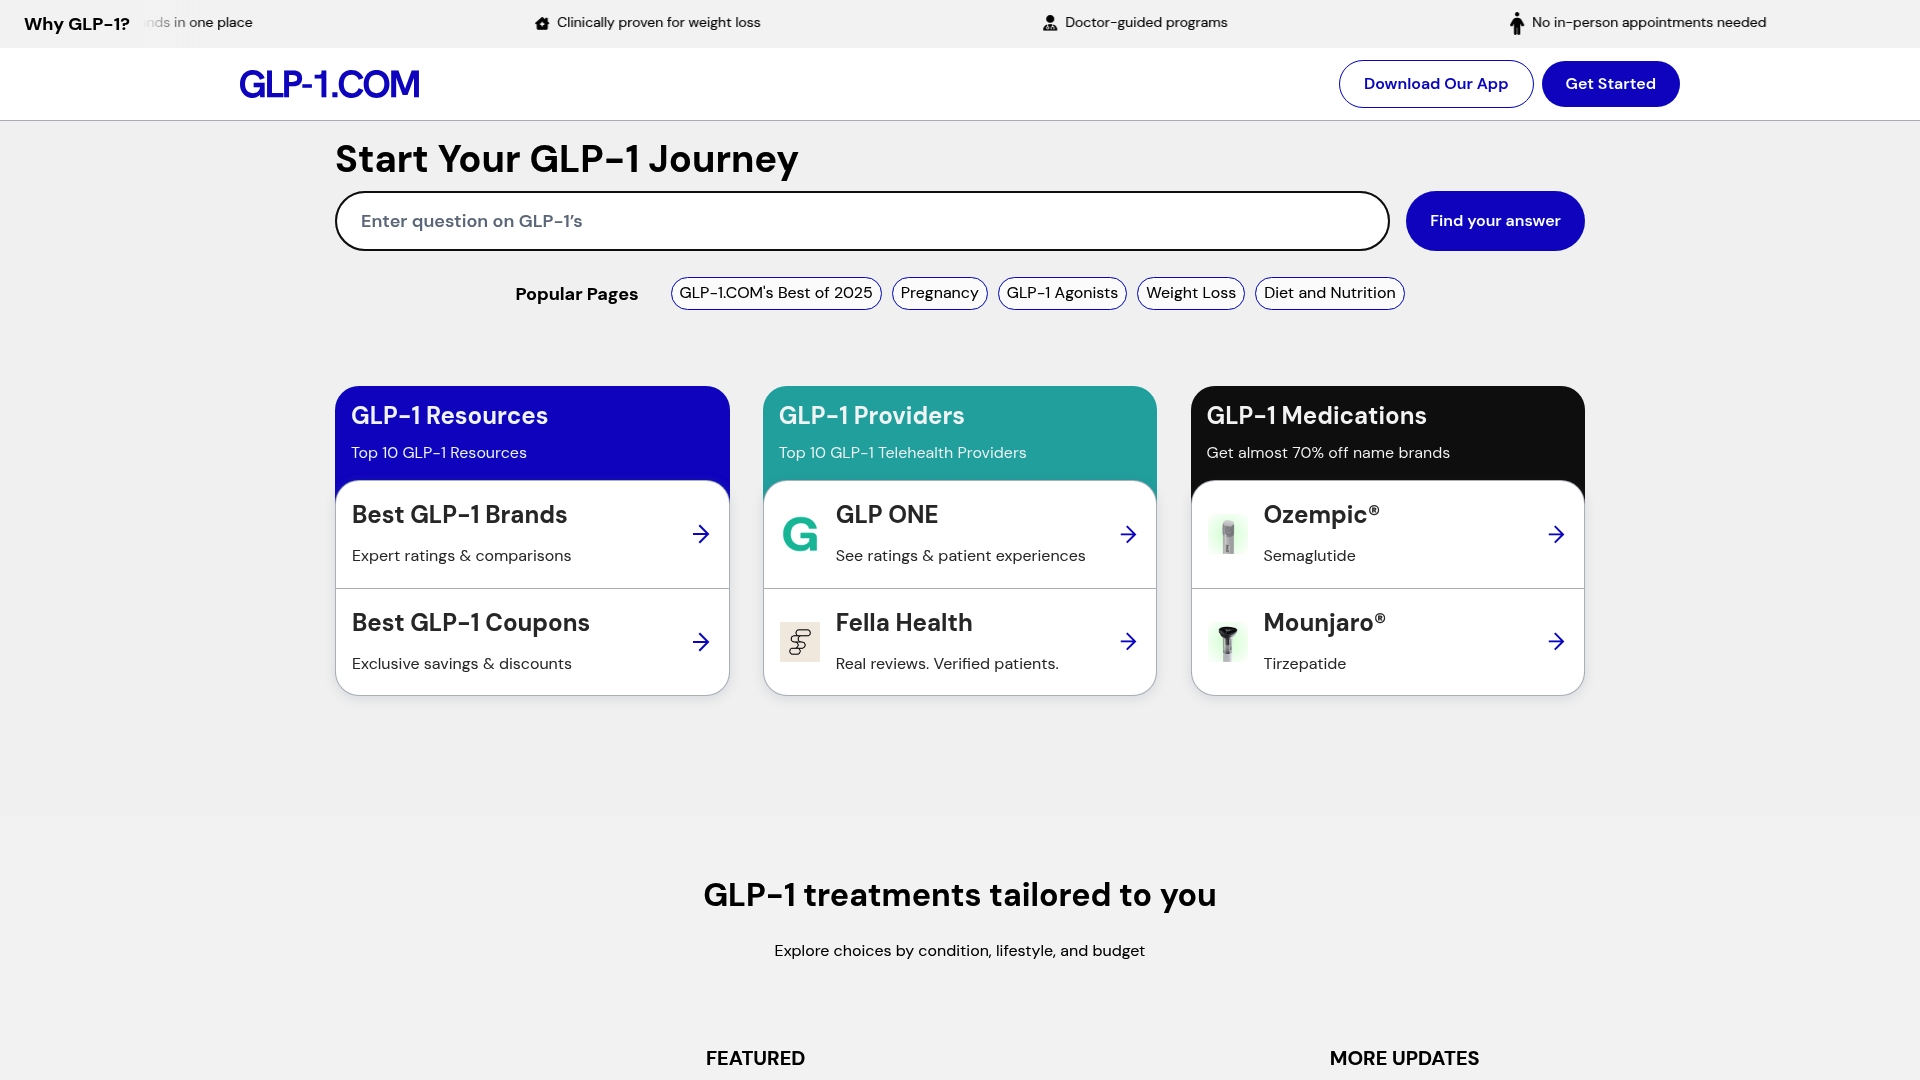Screen dimensions: 1920x1080
Task: Click the person icon for no in-person appointments
Action: tap(1517, 22)
